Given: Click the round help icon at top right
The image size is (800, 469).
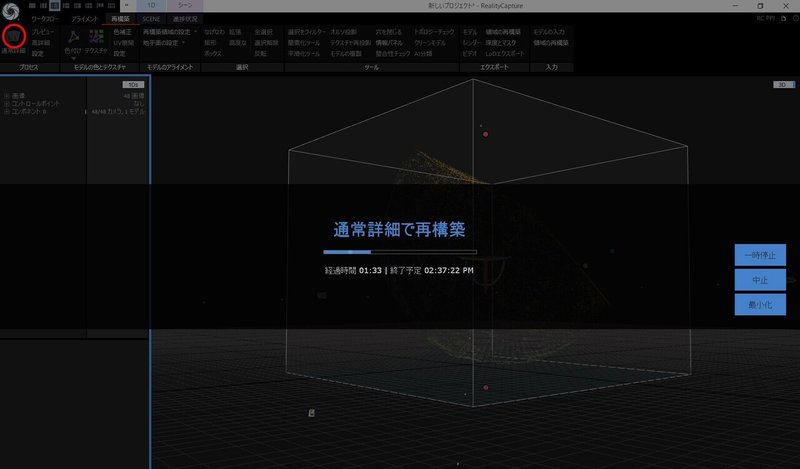Looking at the screenshot, I should tap(795, 18).
